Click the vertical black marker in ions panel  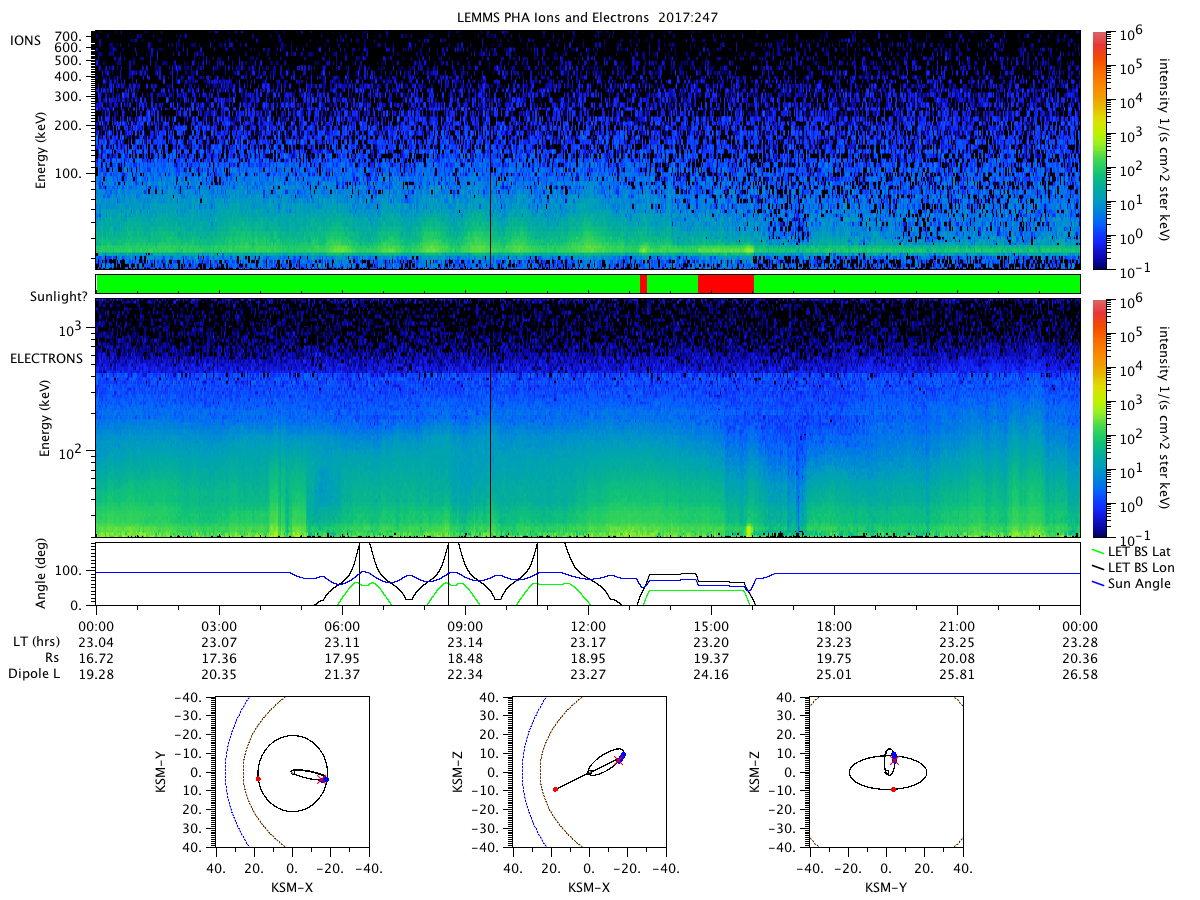click(x=490, y=150)
